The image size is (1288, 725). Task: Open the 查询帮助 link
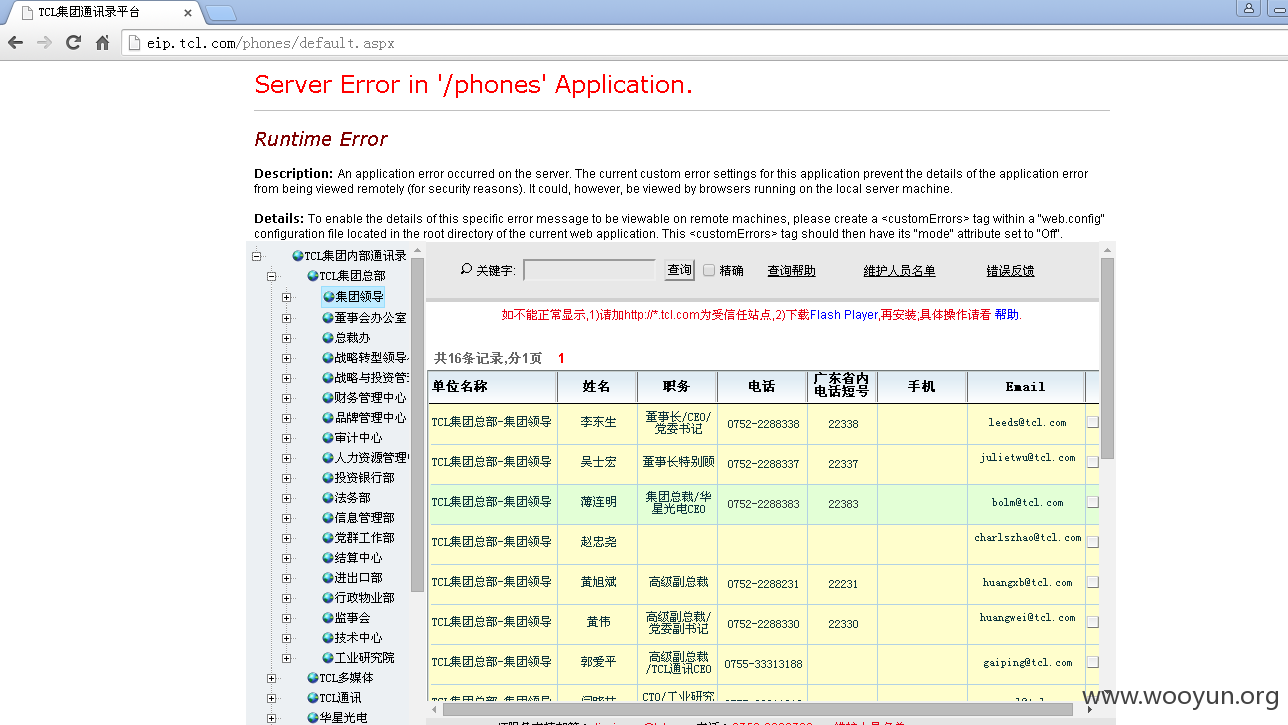click(791, 271)
